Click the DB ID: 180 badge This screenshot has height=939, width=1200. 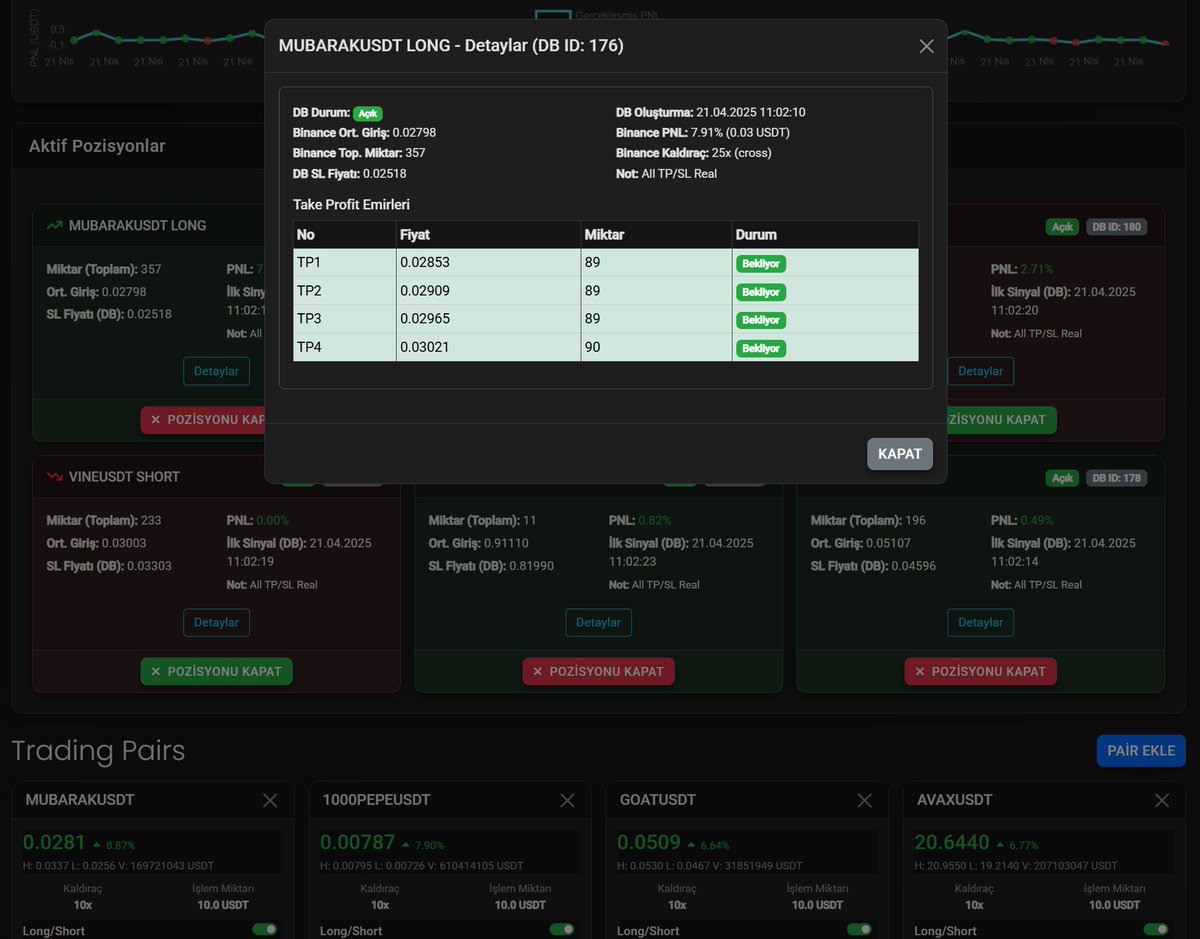point(1117,227)
